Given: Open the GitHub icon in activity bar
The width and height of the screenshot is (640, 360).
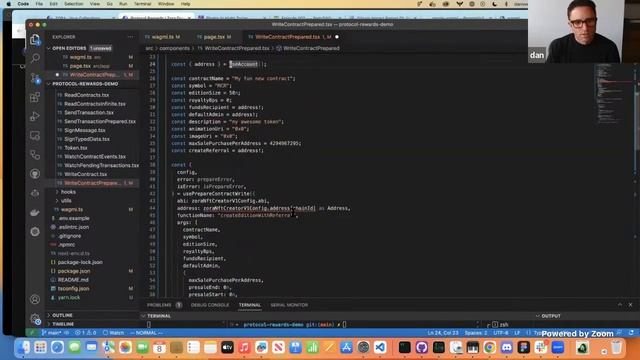Looking at the screenshot, I should pyautogui.click(x=35, y=174).
